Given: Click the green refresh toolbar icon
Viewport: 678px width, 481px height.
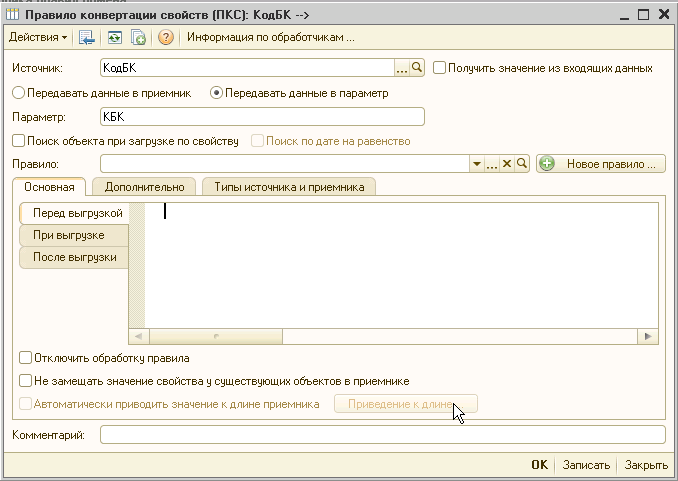Looking at the screenshot, I should pos(114,37).
